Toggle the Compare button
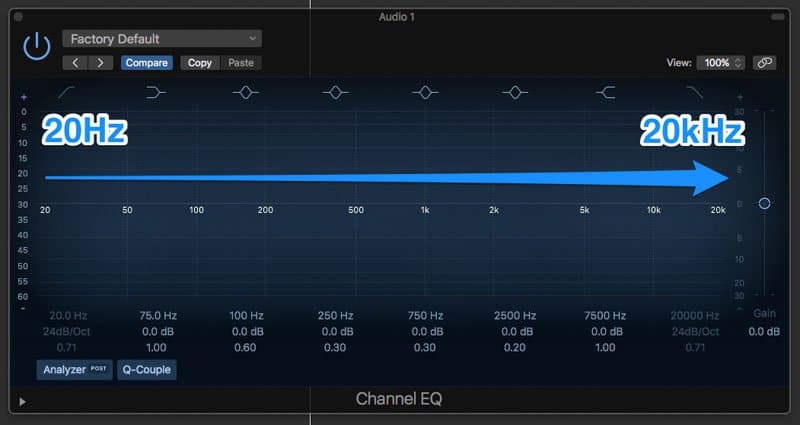Image resolution: width=800 pixels, height=425 pixels. 147,63
